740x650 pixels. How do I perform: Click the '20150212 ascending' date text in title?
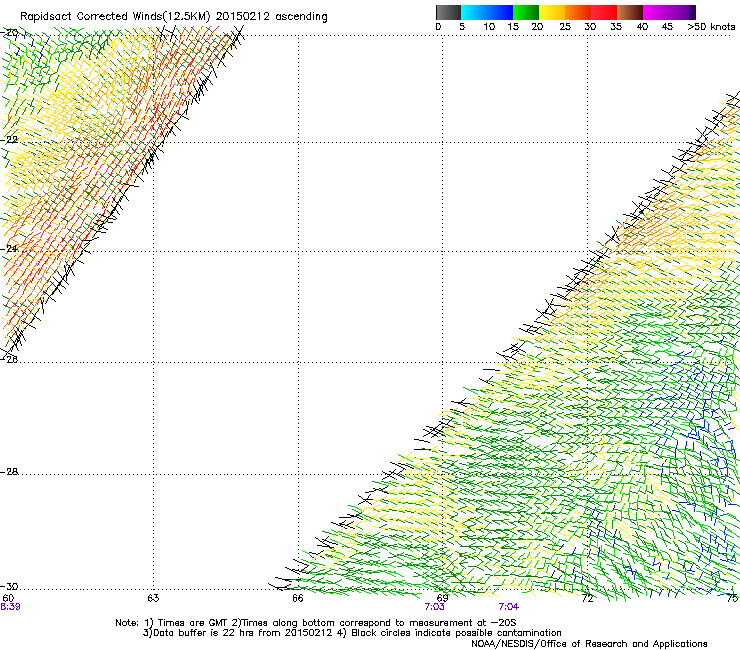271,17
